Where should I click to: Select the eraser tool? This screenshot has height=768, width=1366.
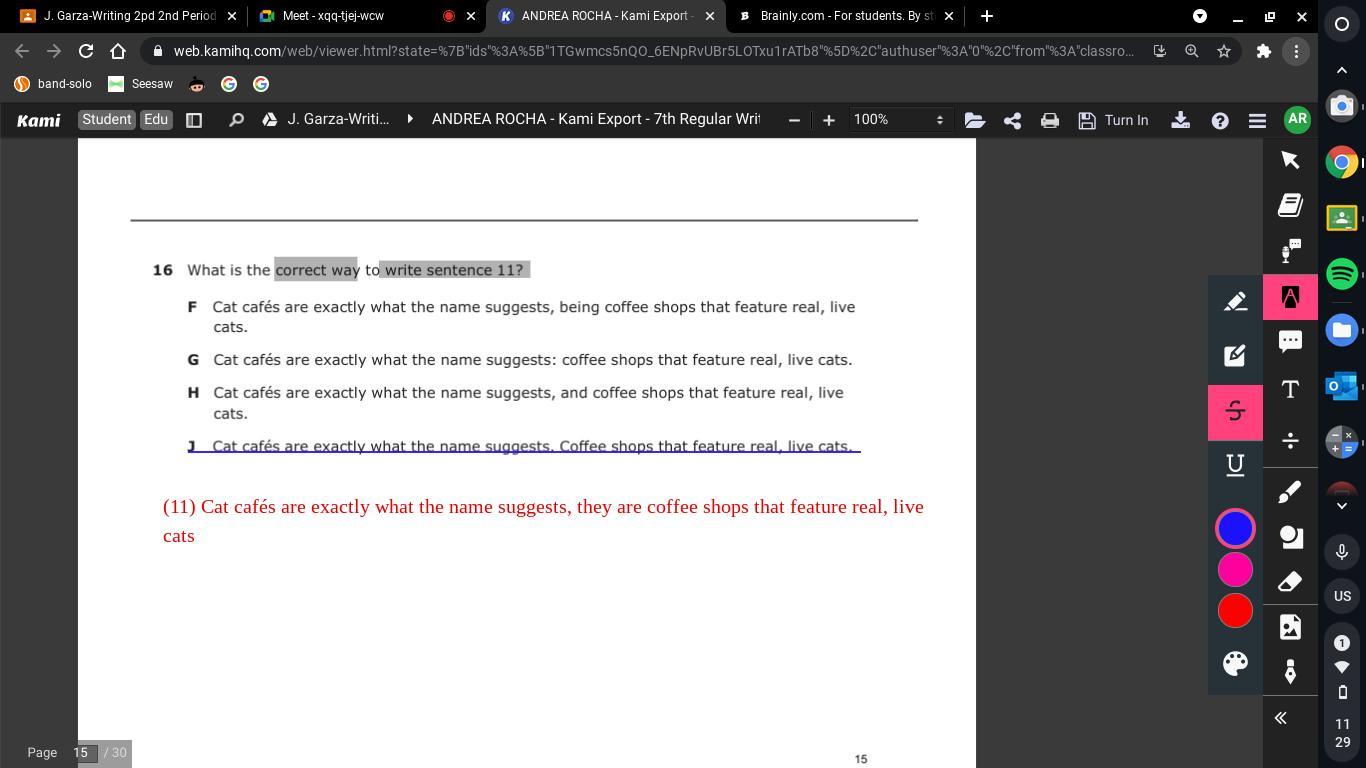click(1290, 582)
